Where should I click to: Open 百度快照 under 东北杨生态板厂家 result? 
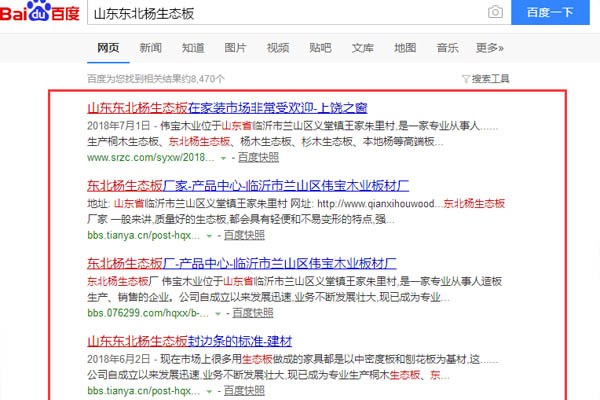tap(244, 235)
